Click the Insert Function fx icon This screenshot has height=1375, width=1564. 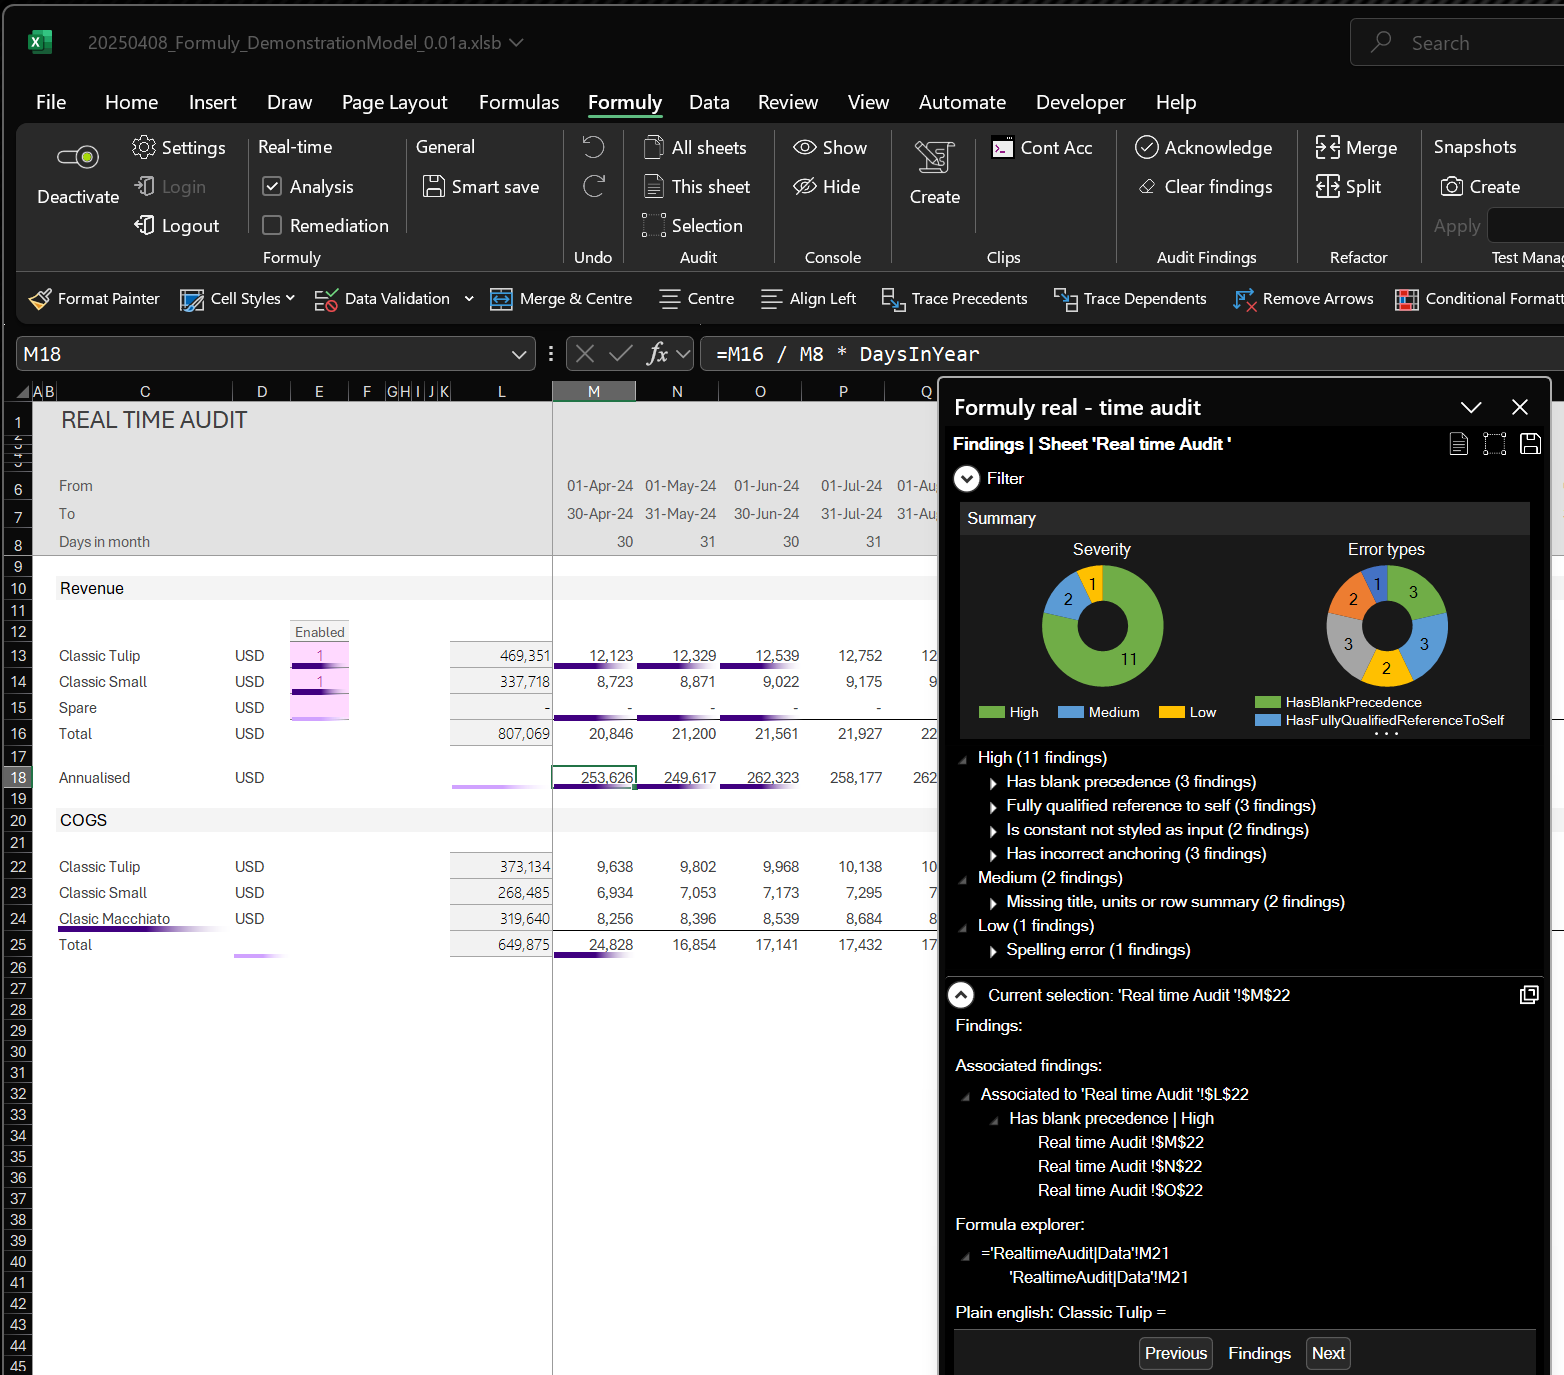pyautogui.click(x=657, y=353)
